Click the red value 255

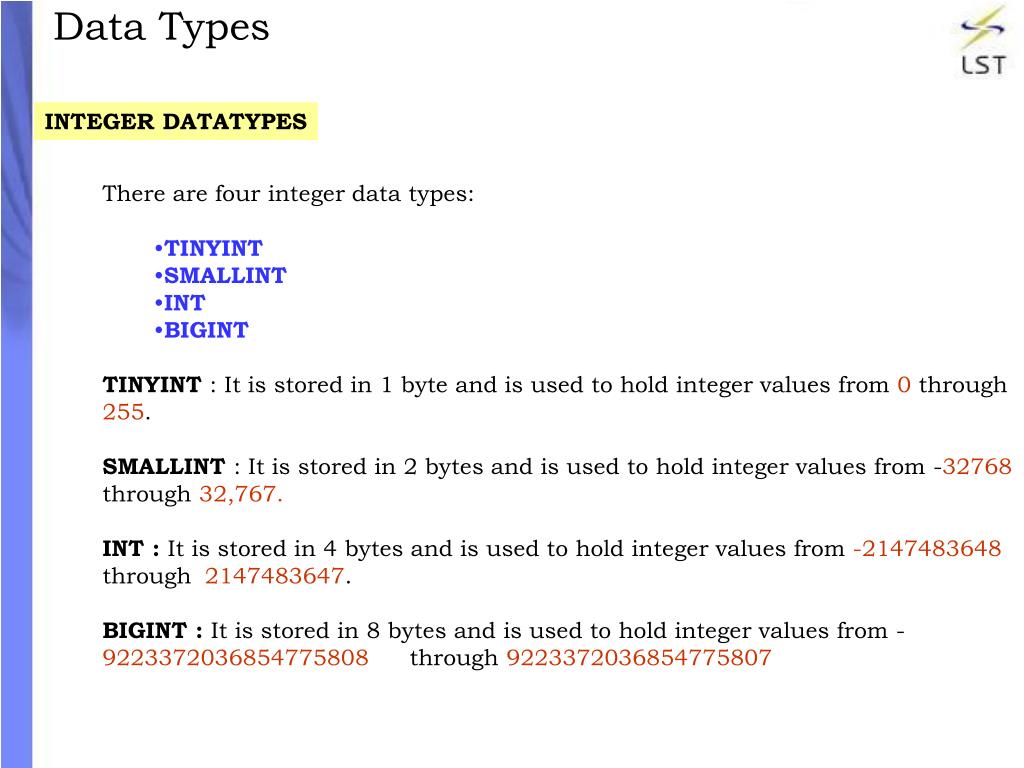click(x=123, y=412)
